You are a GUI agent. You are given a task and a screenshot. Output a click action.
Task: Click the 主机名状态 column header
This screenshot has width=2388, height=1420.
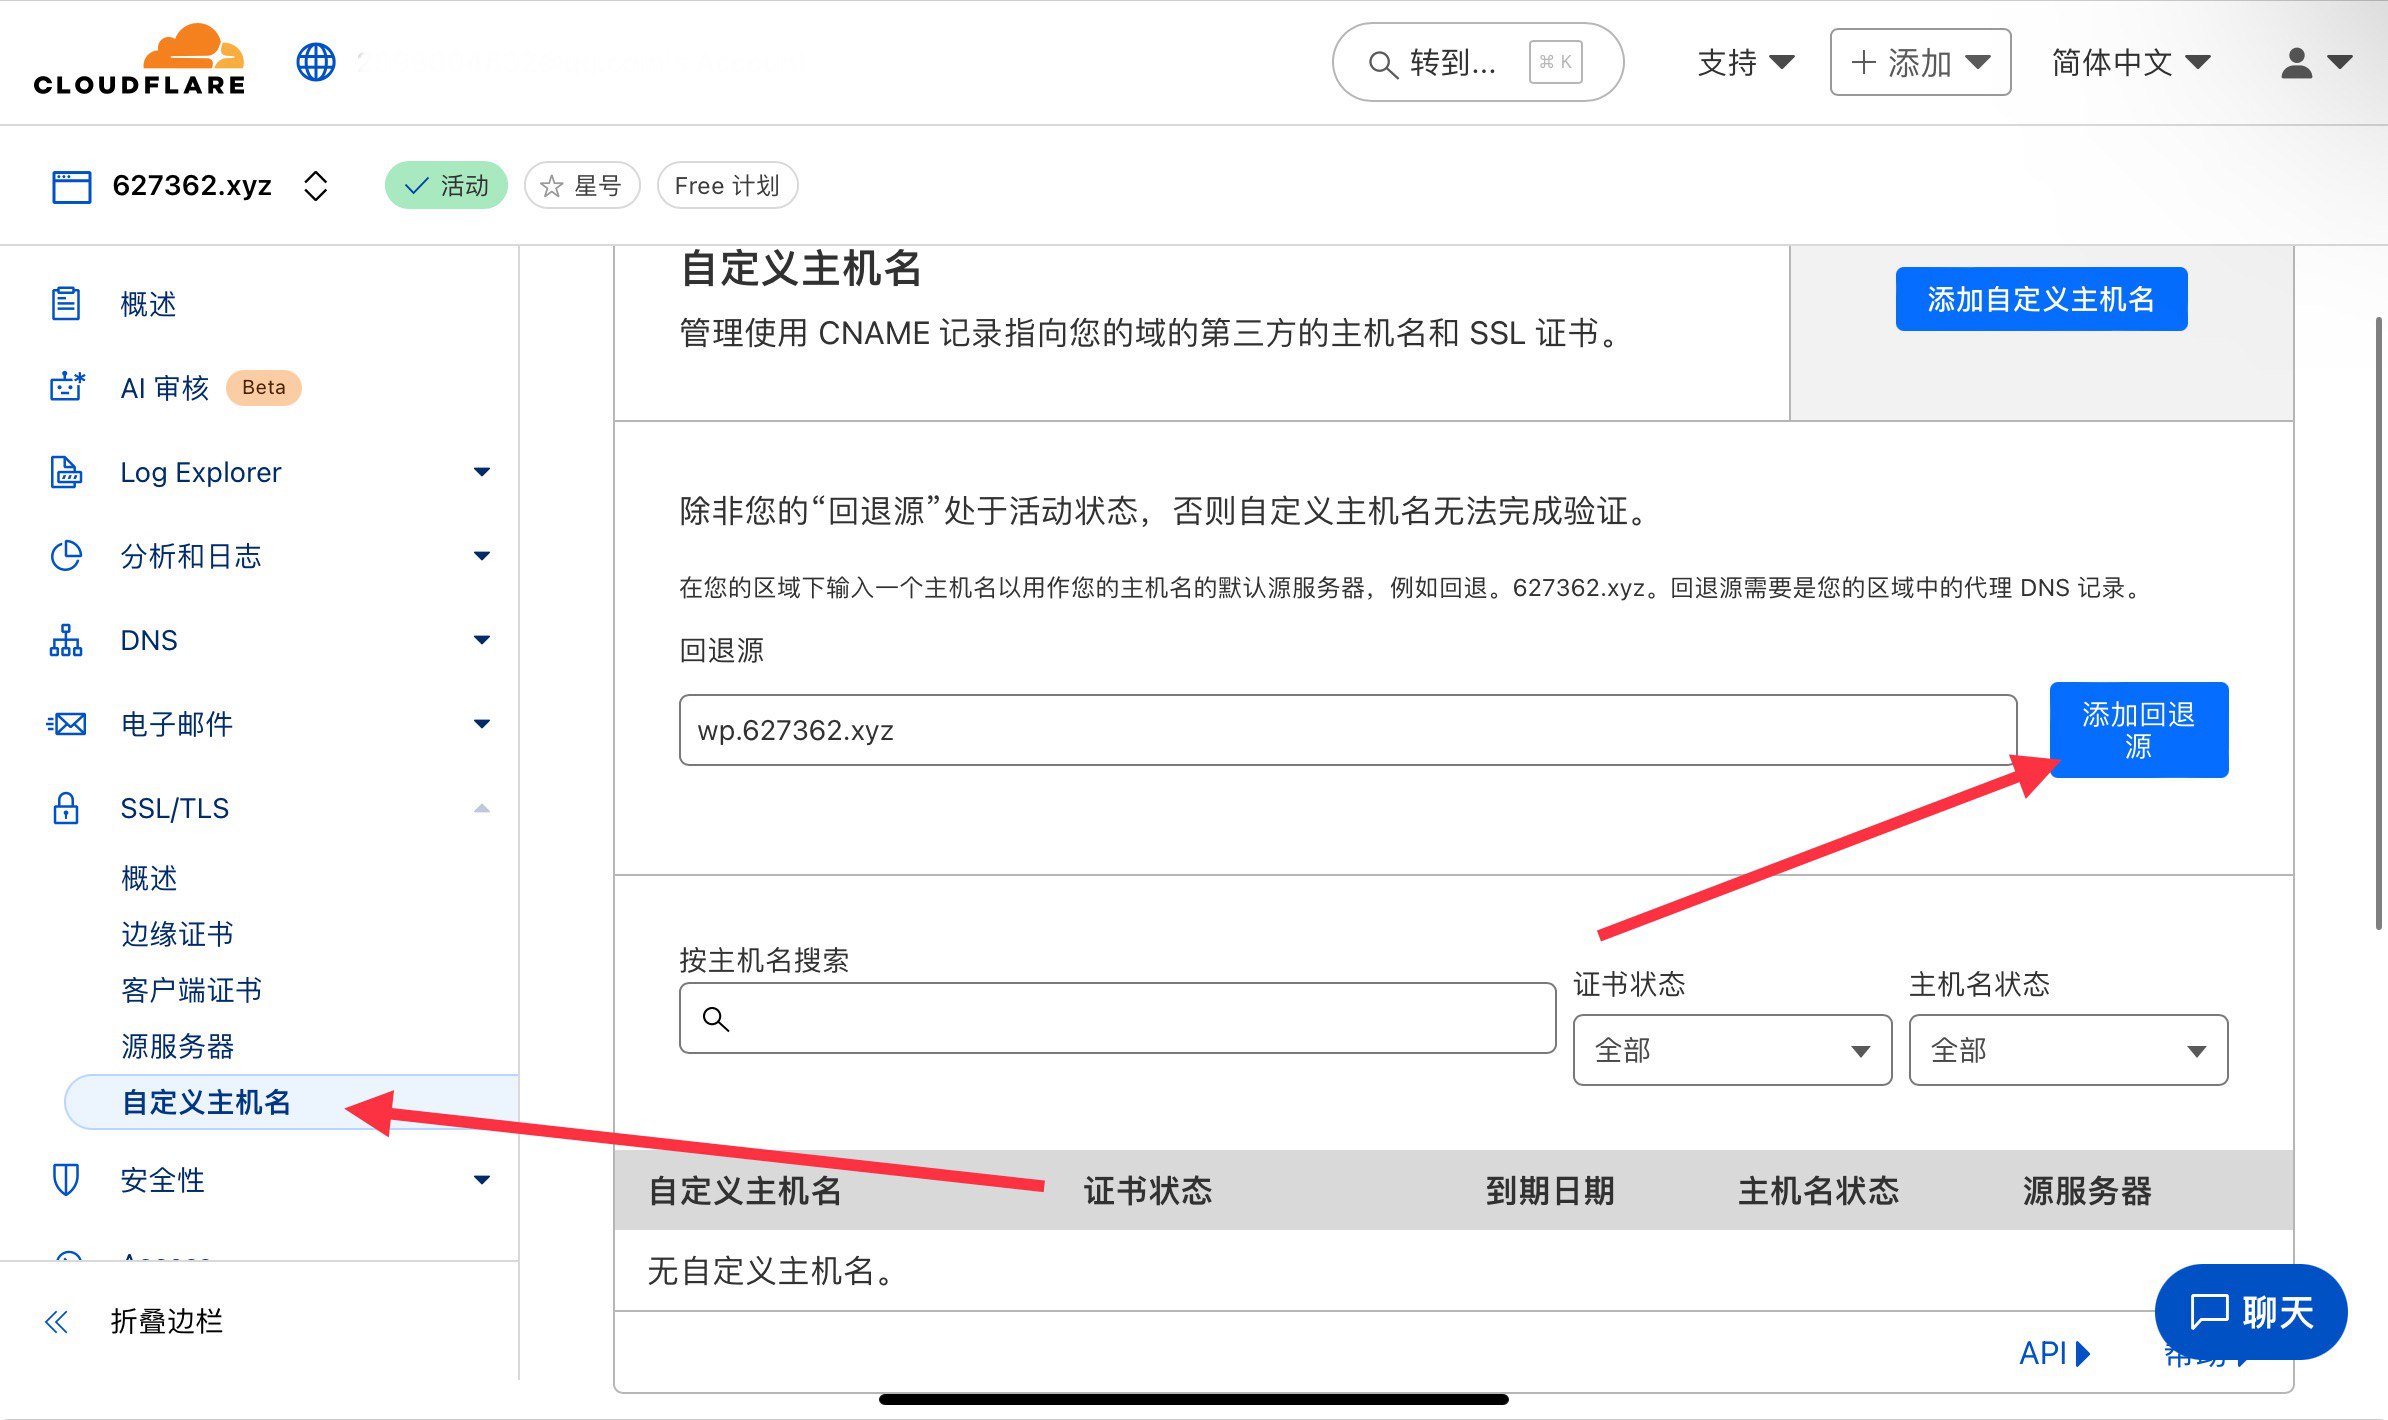tap(1818, 1190)
